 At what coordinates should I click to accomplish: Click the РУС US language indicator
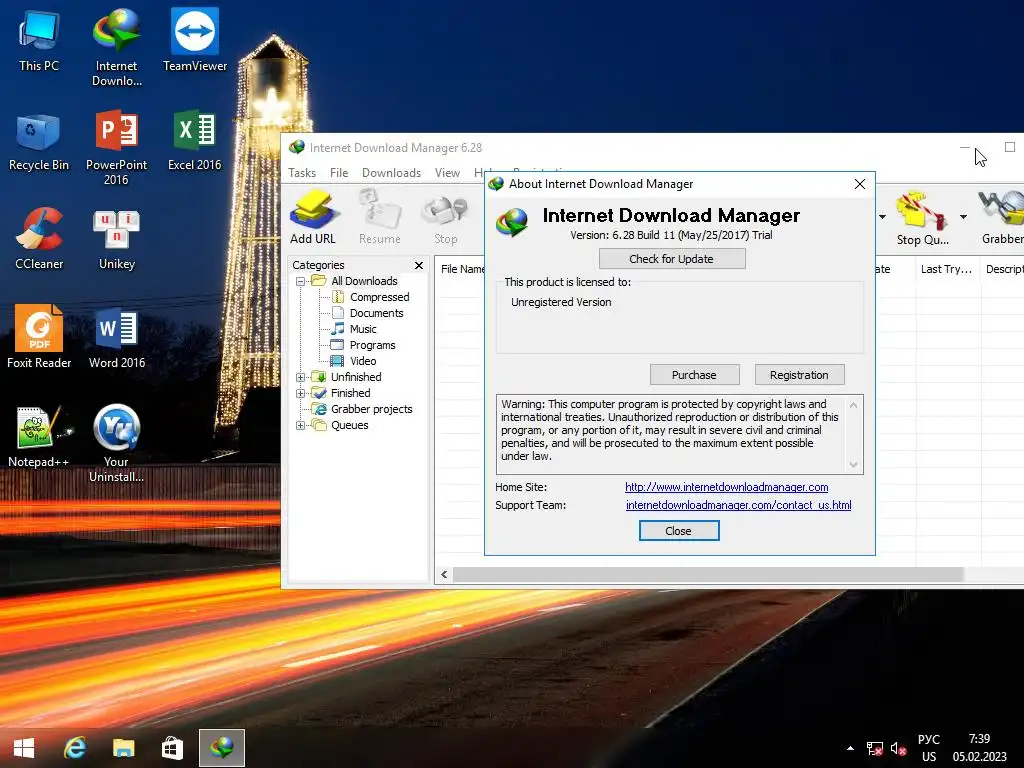tap(929, 748)
